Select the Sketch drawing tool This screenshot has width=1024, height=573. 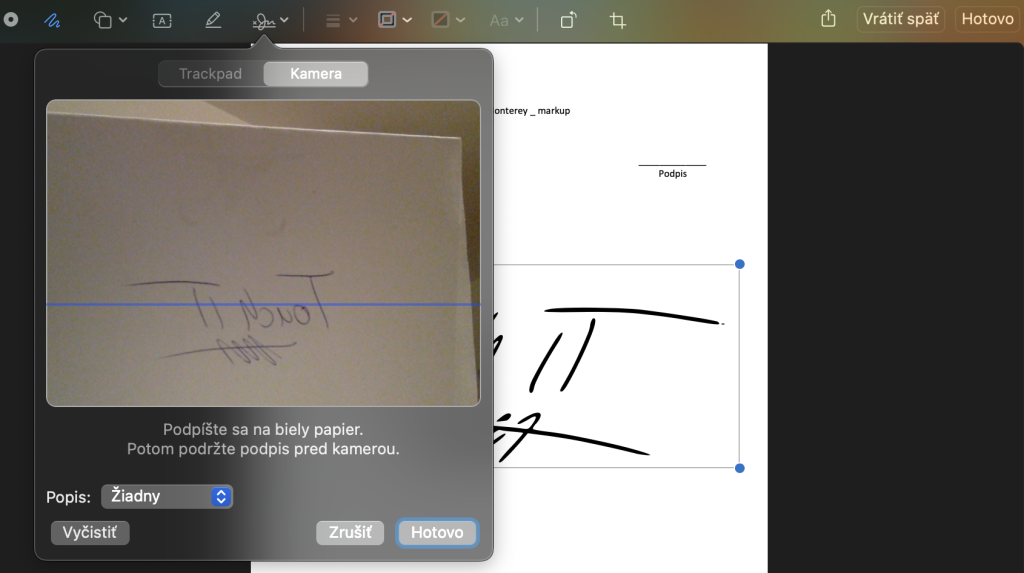pyautogui.click(x=53, y=20)
